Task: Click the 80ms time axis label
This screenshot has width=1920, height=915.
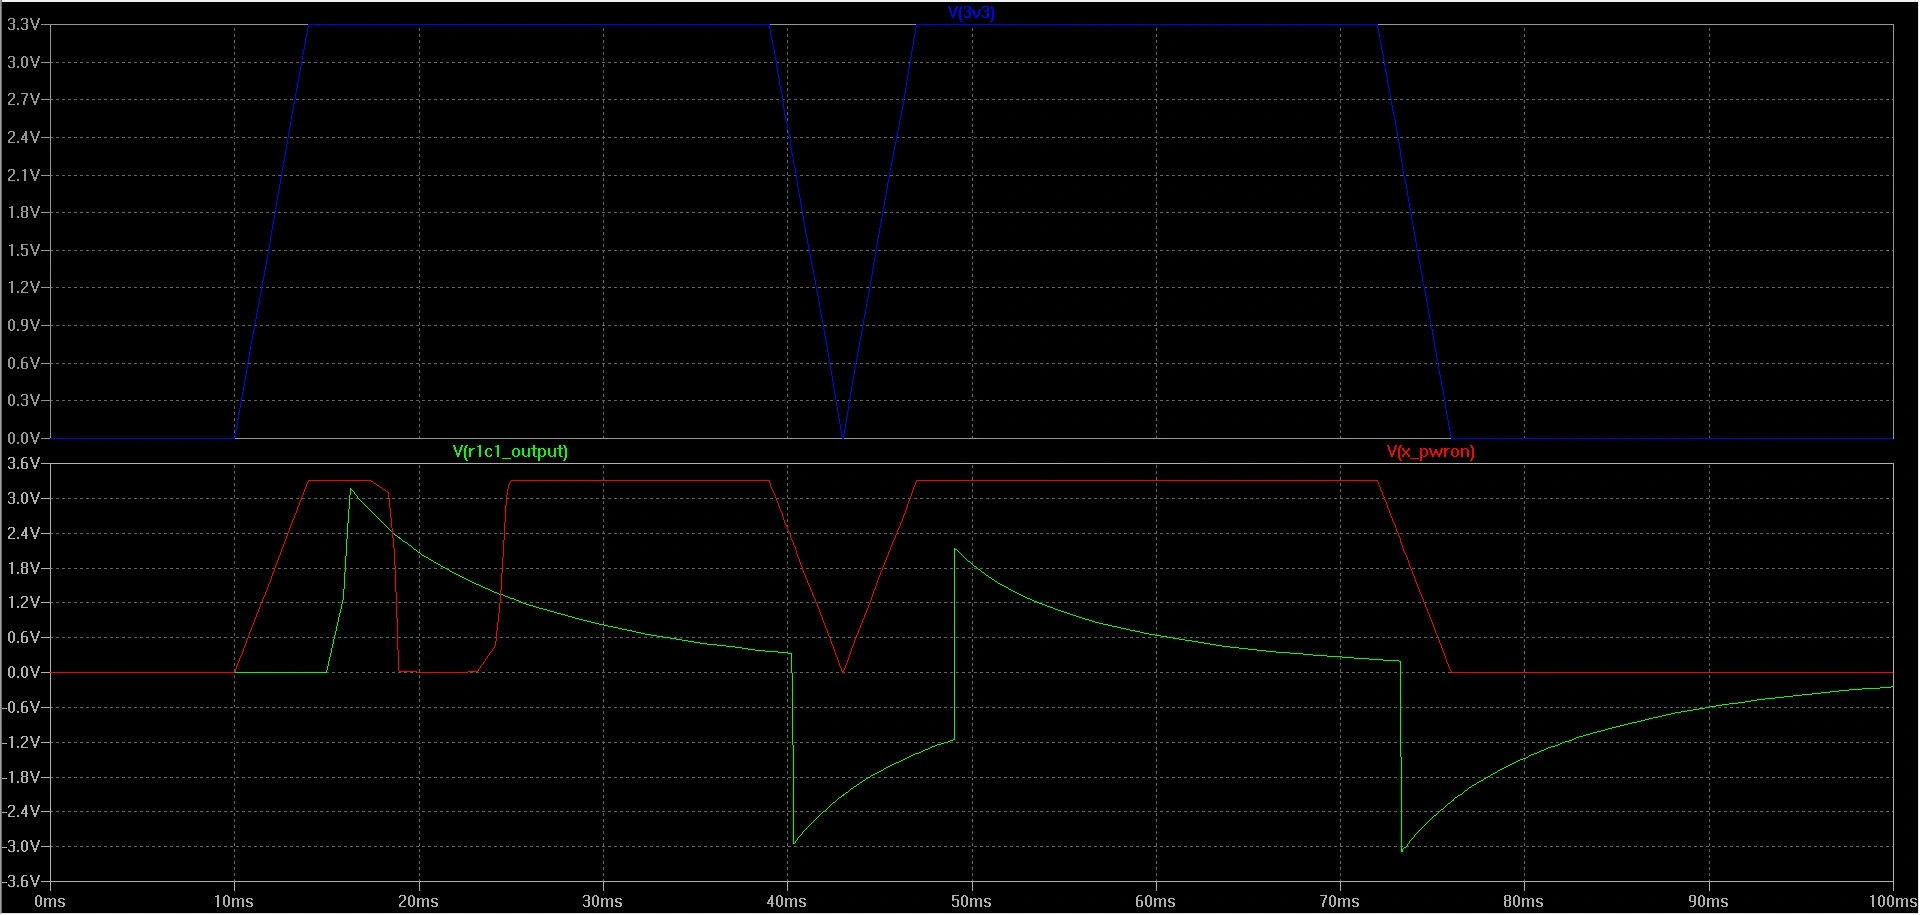Action: click(x=1523, y=901)
